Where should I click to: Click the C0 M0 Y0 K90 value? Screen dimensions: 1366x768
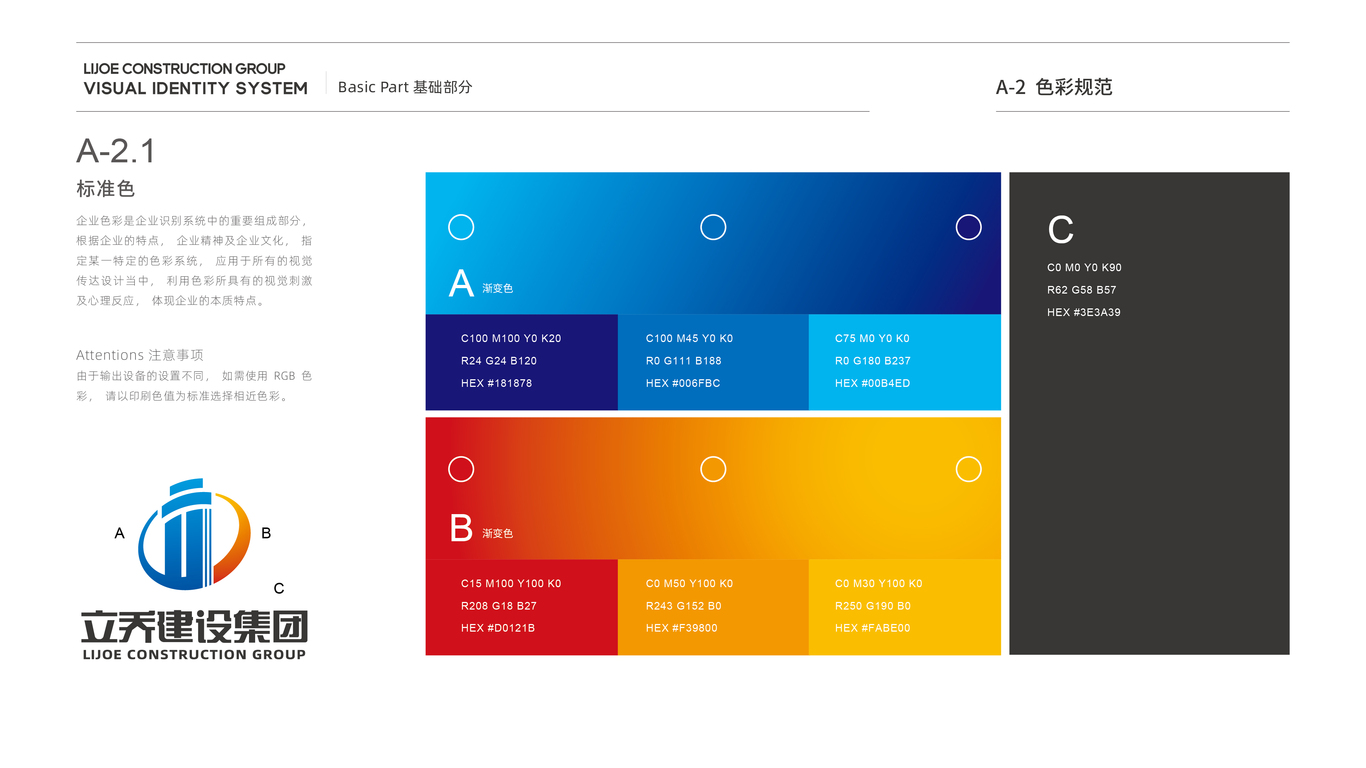click(x=1084, y=268)
